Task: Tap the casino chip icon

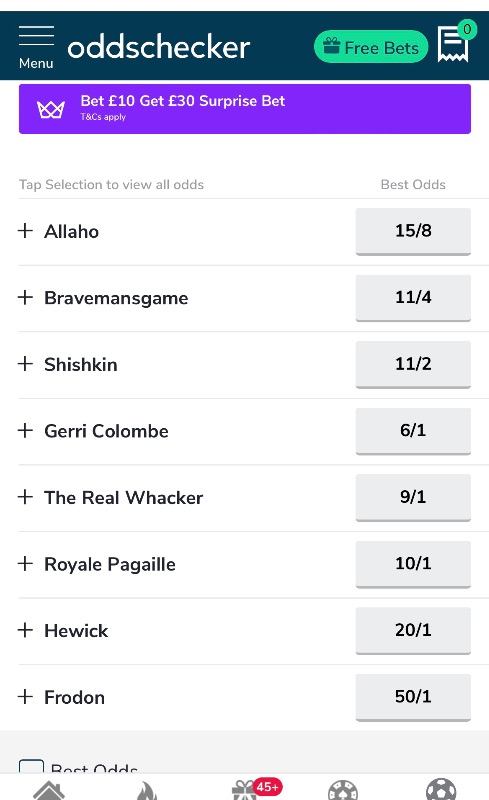Action: pos(343,790)
